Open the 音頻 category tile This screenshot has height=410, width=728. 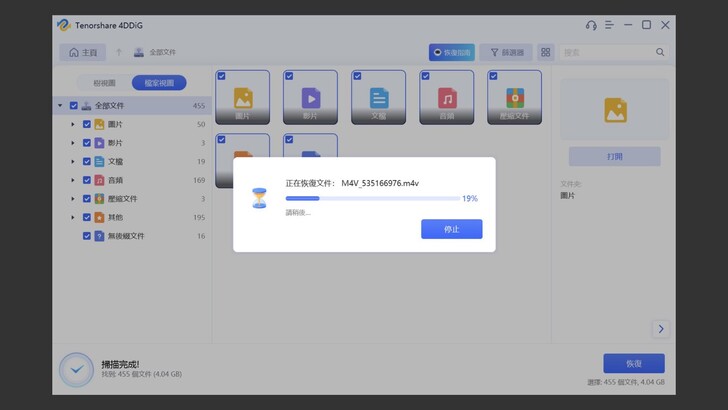pos(447,98)
